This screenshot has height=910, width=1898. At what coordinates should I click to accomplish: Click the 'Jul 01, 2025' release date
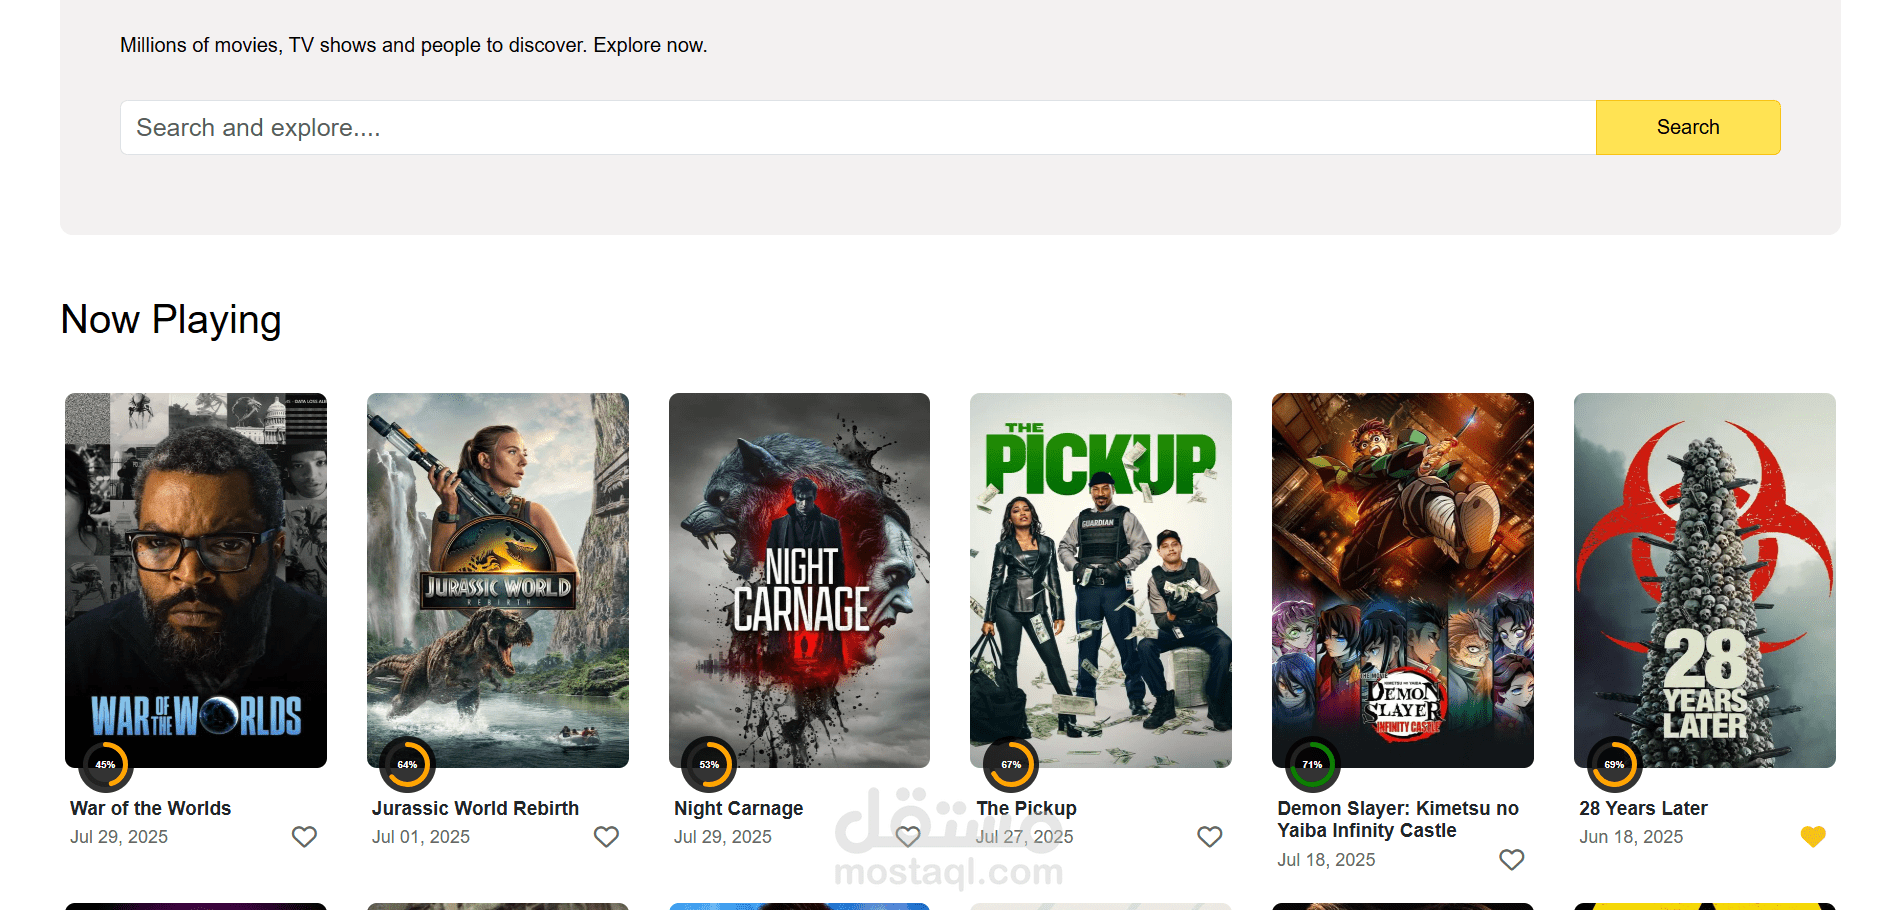click(421, 837)
